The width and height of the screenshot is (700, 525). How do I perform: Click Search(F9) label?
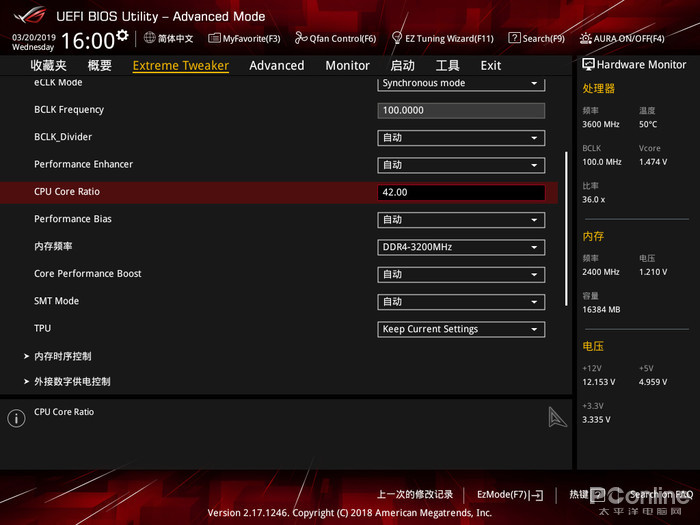(544, 39)
